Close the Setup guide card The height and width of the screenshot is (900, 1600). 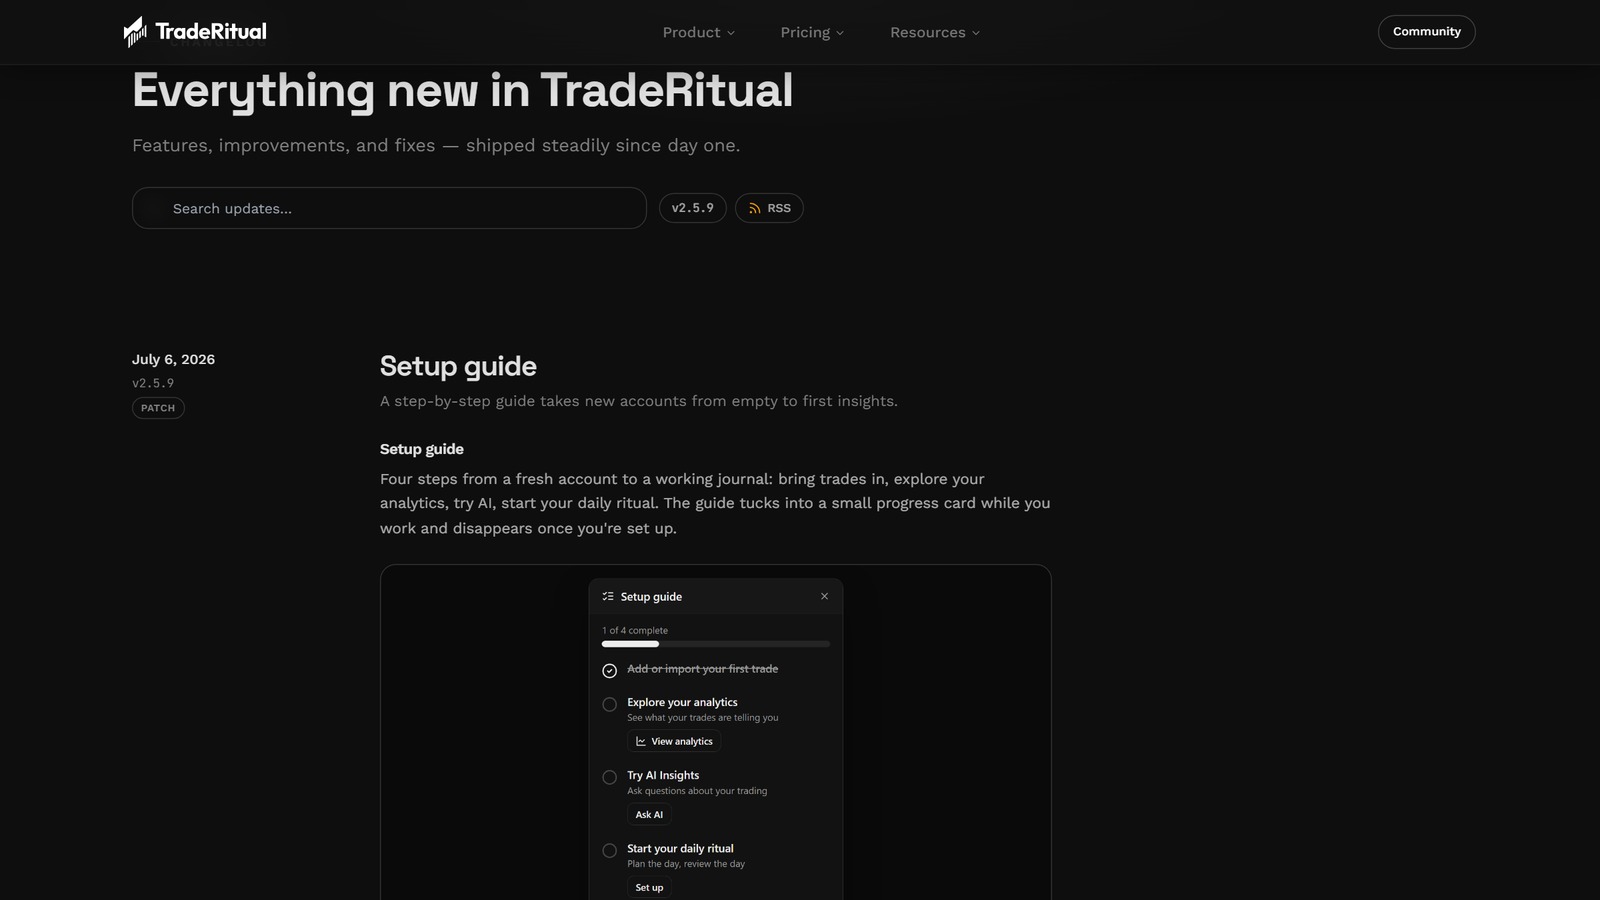[x=824, y=596]
